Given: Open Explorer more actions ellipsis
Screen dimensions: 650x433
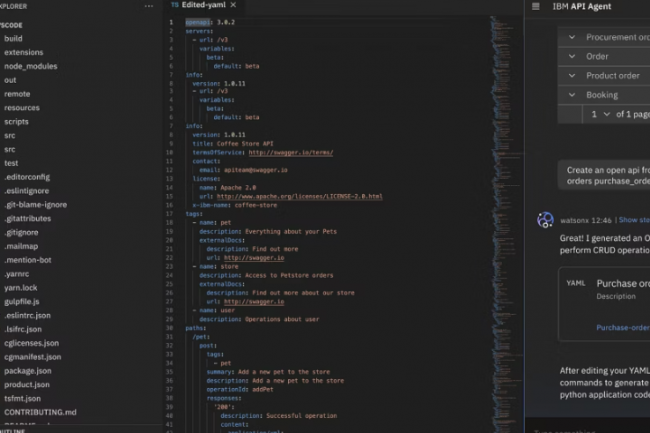Looking at the screenshot, I should [149, 6].
